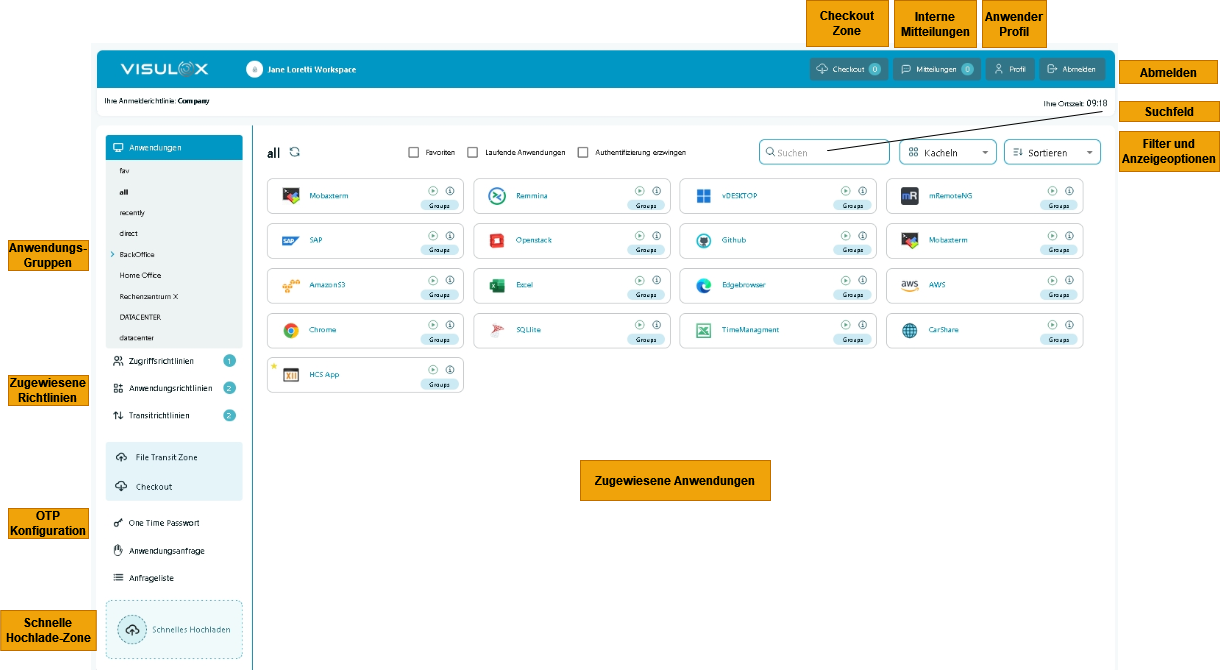The width and height of the screenshot is (1220, 671).
Task: Start AWS using its play icon
Action: 1052,281
